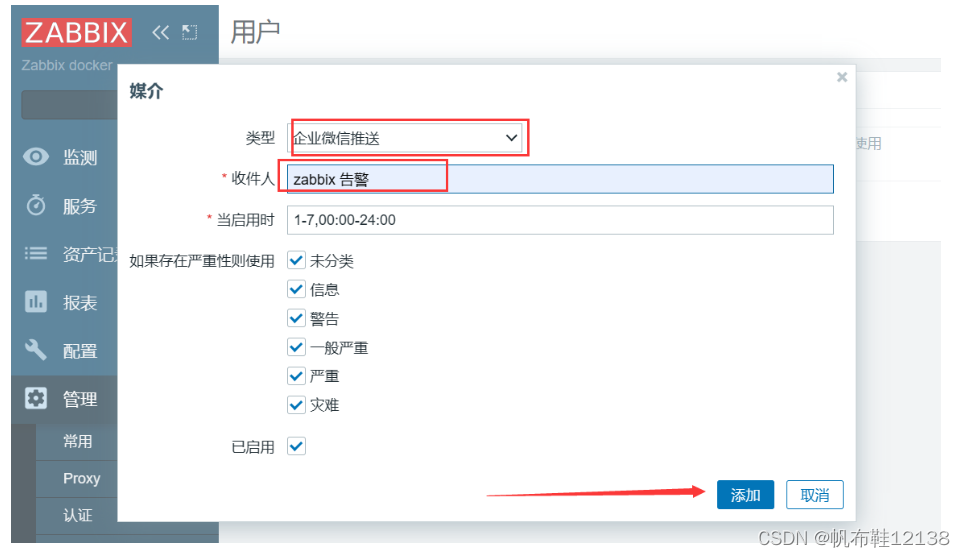
Task: Click the Zabbix docker server name
Action: 66,65
